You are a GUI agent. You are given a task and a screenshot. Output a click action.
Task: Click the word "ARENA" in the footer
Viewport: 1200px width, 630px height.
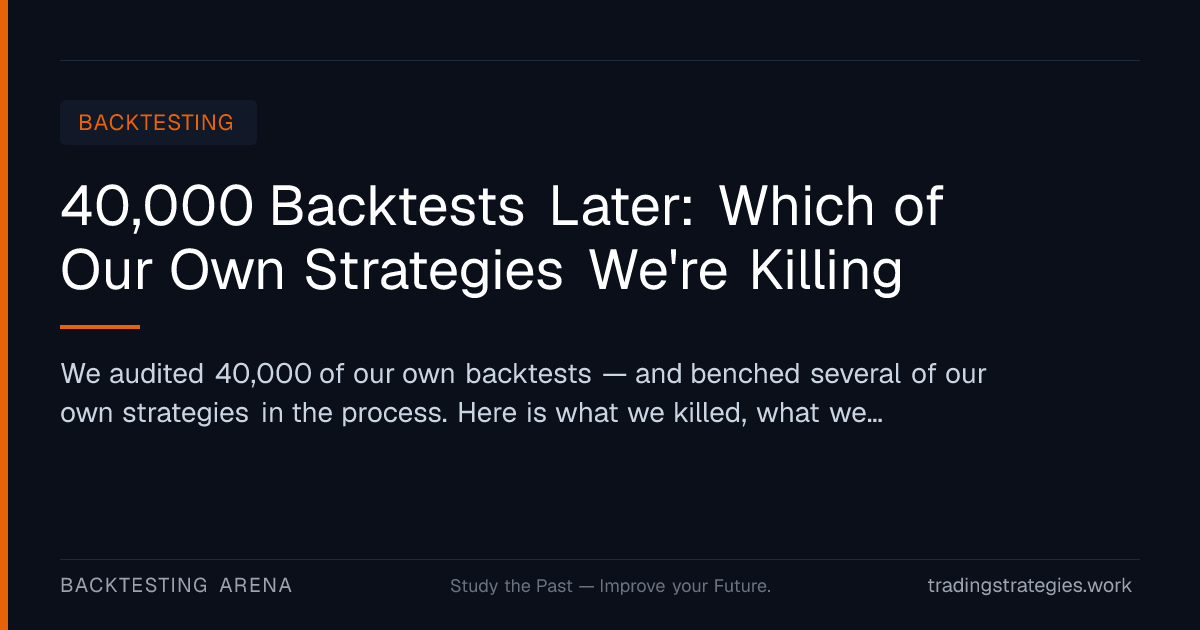(256, 586)
